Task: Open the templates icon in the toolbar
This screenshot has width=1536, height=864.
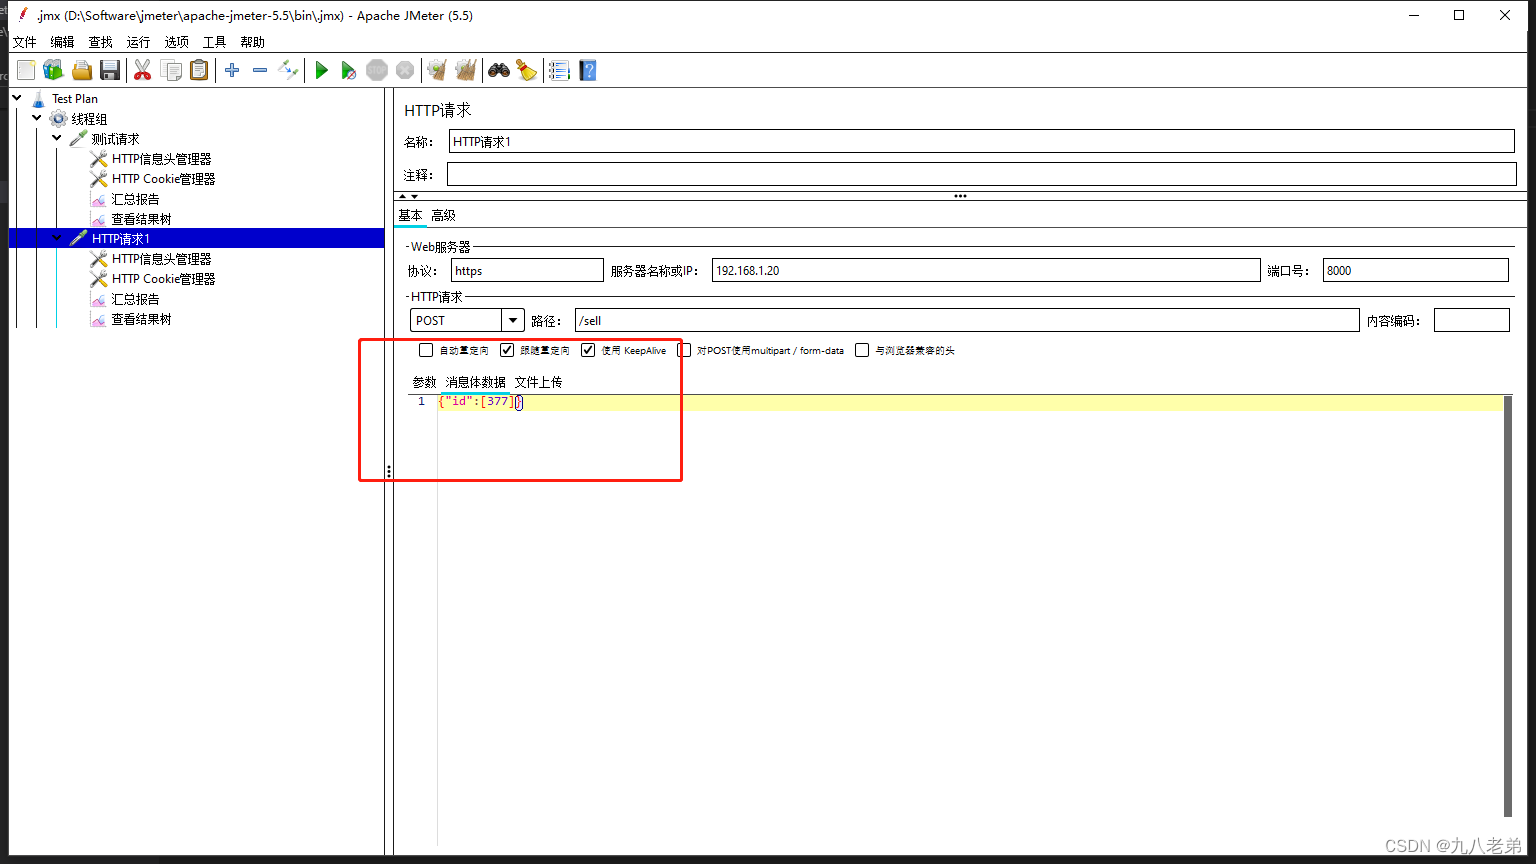Action: (53, 70)
